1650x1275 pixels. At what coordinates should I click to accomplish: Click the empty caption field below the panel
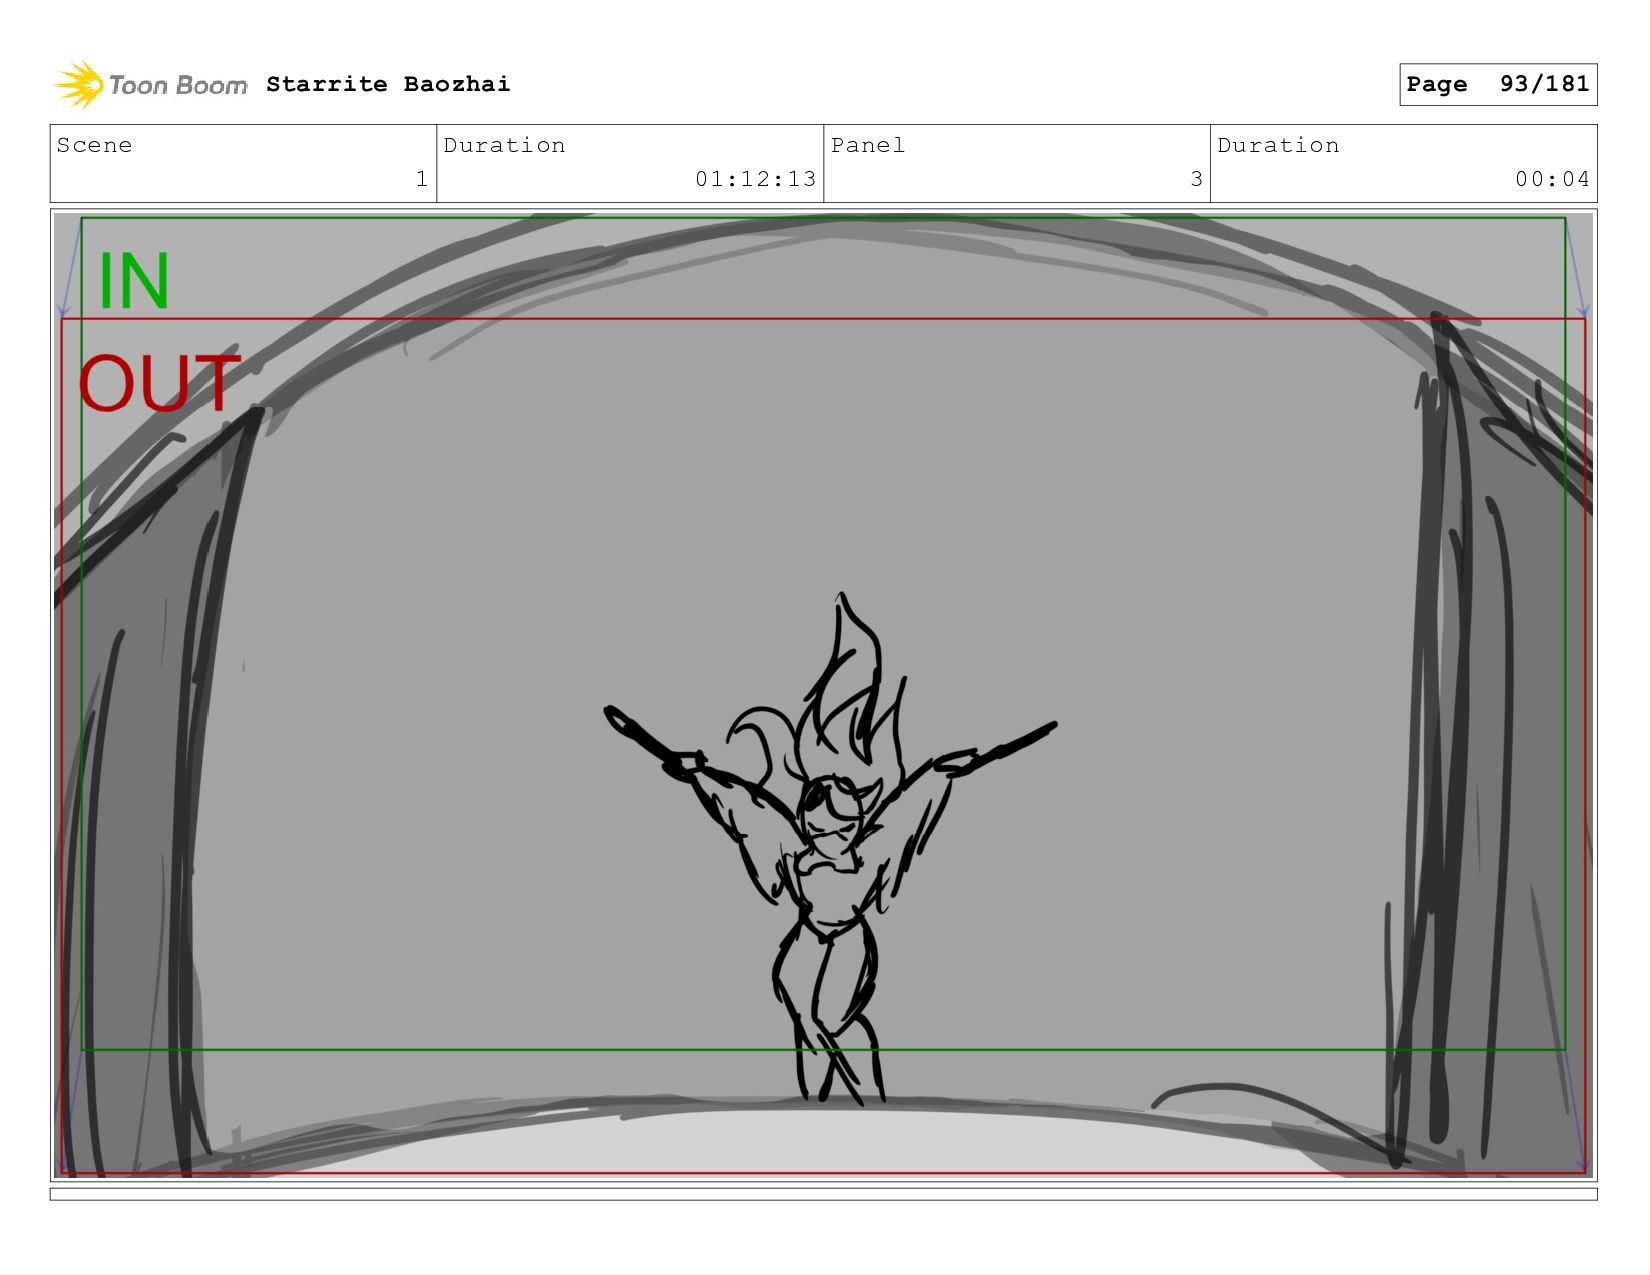click(x=823, y=1194)
